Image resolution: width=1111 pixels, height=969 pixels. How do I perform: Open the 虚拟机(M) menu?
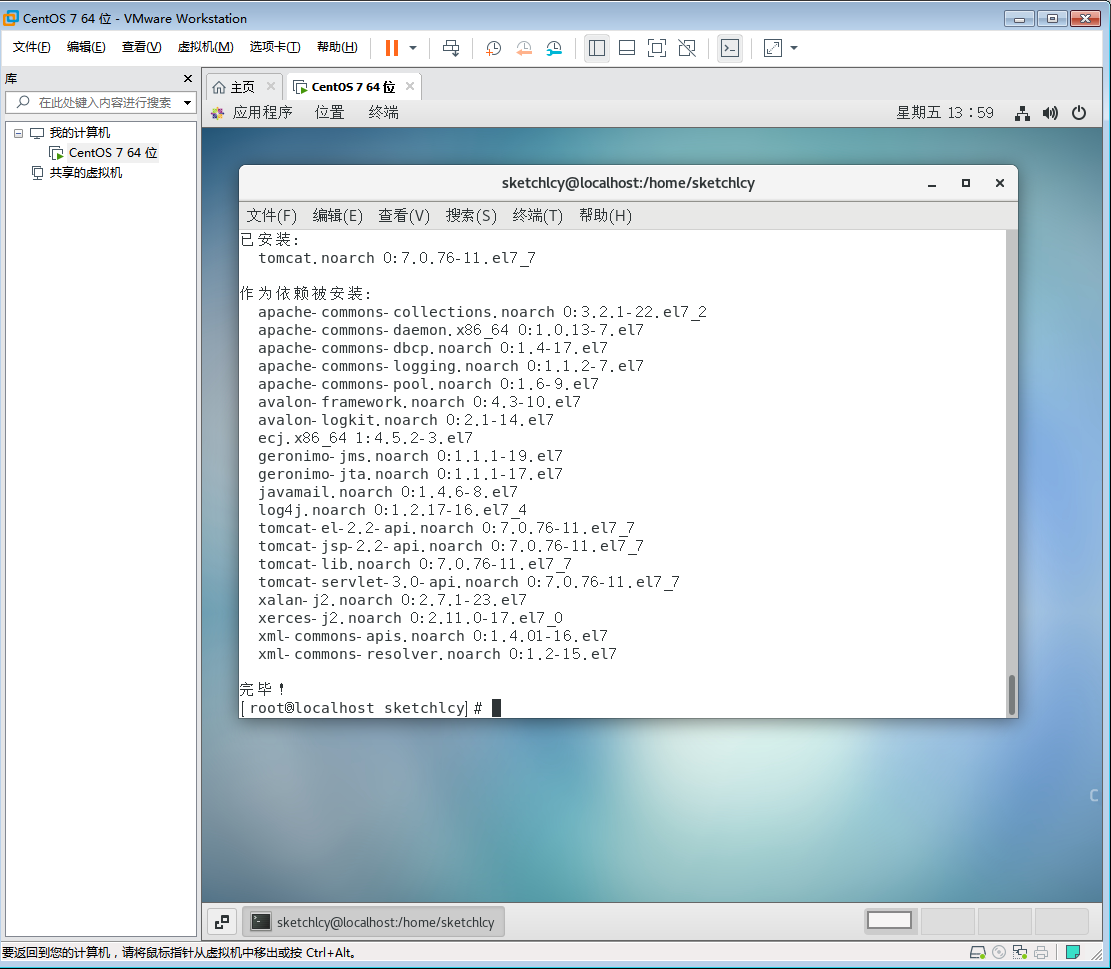click(x=204, y=47)
